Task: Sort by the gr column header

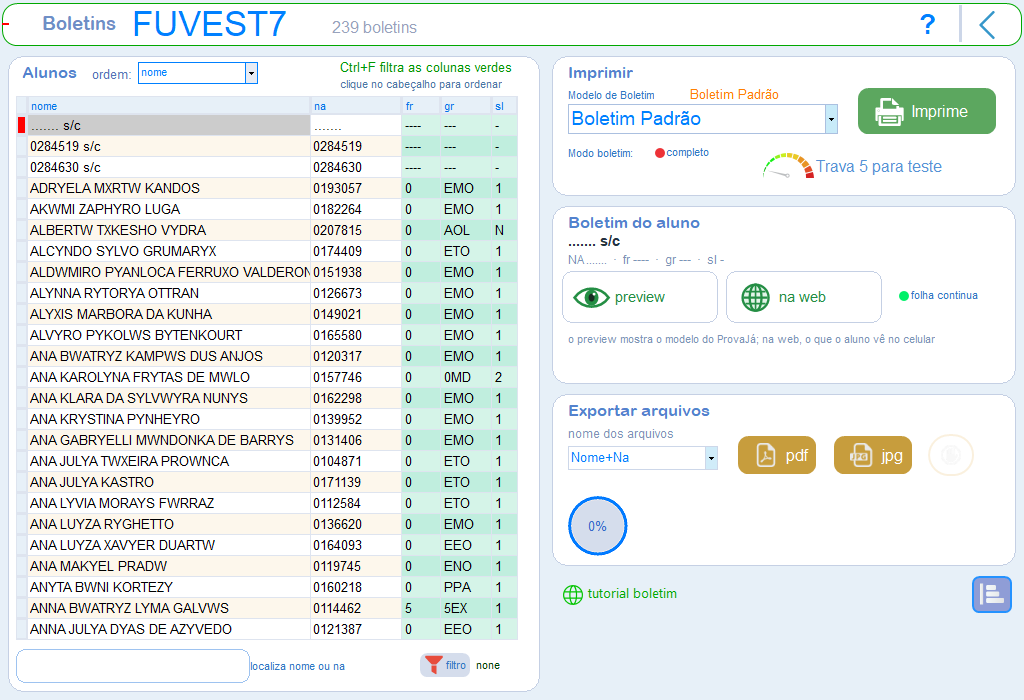Action: pyautogui.click(x=466, y=106)
